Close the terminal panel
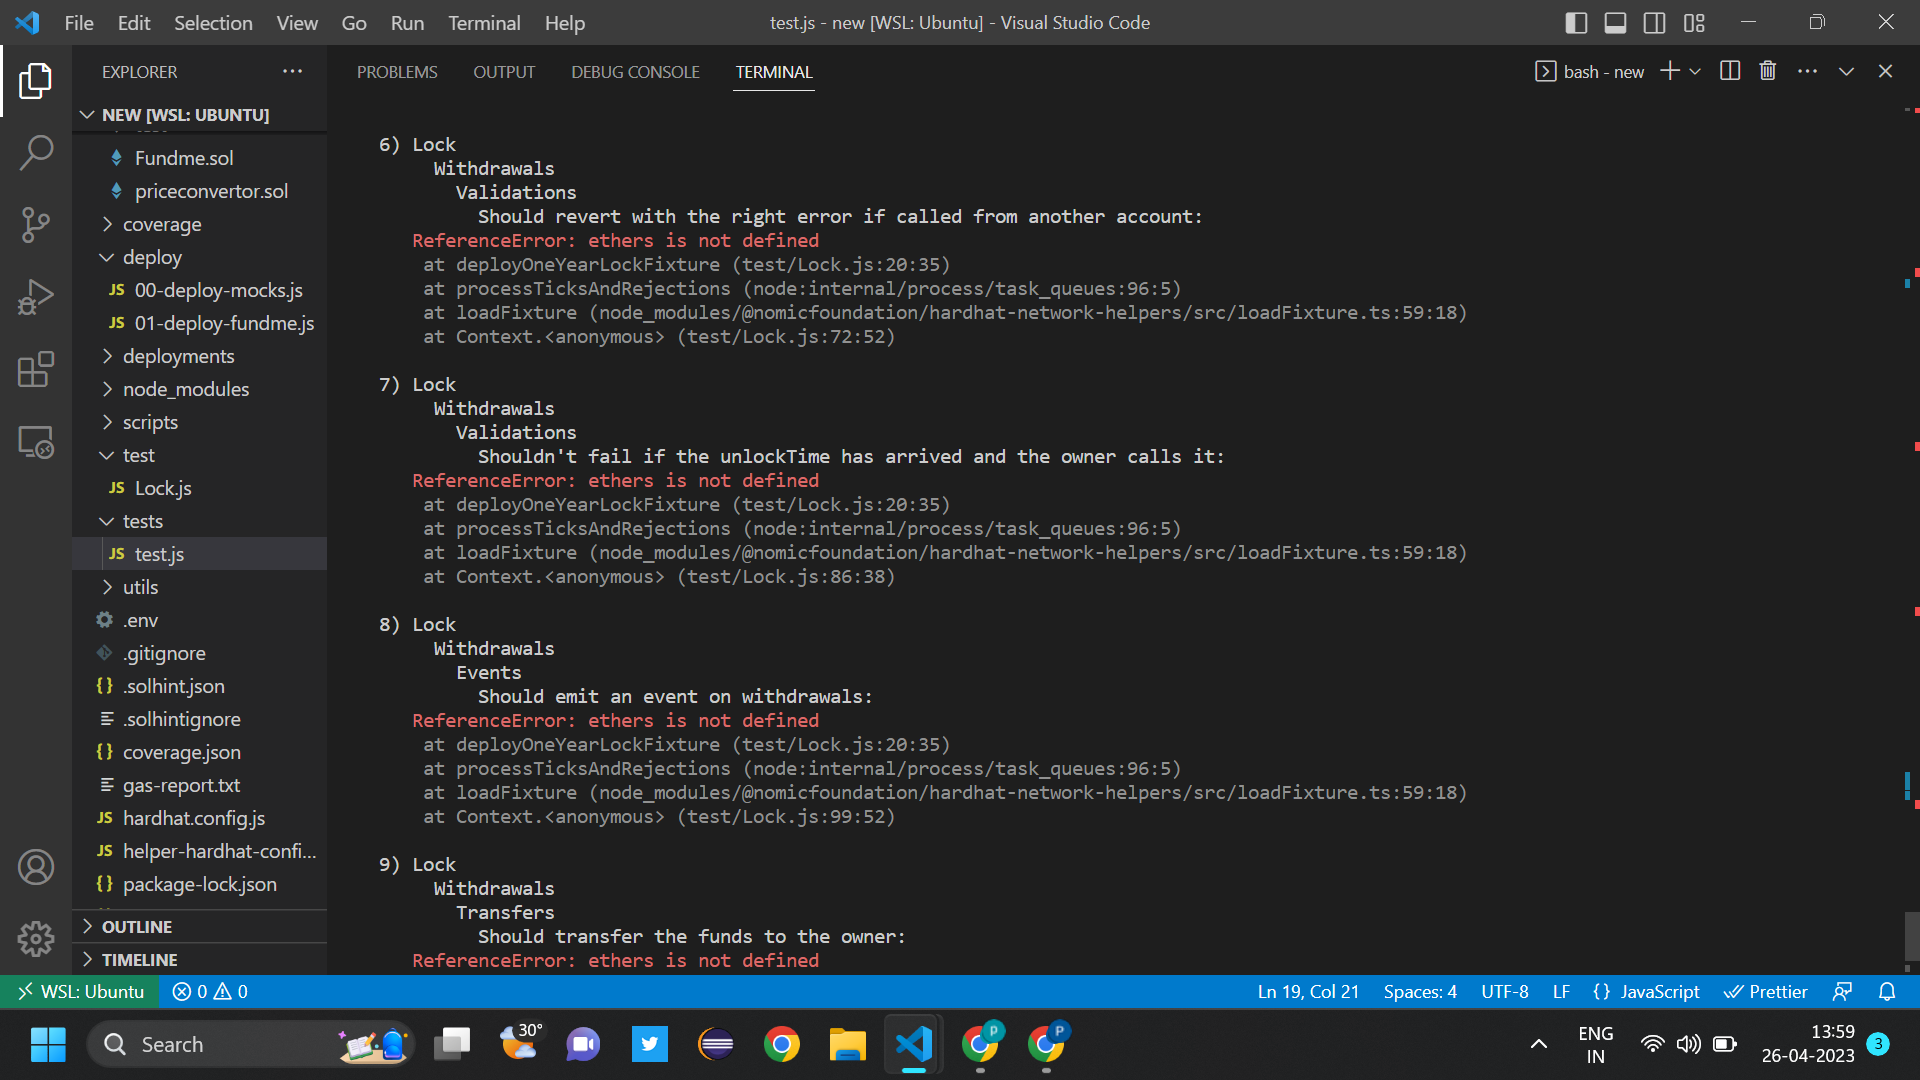The width and height of the screenshot is (1920, 1080). point(1885,71)
